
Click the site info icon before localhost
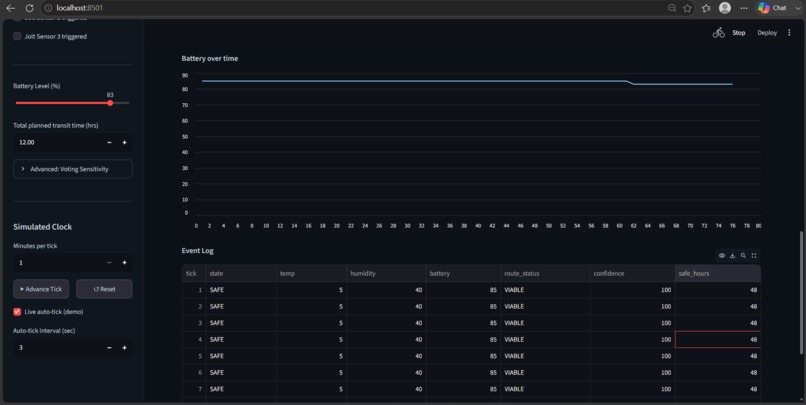[x=48, y=8]
